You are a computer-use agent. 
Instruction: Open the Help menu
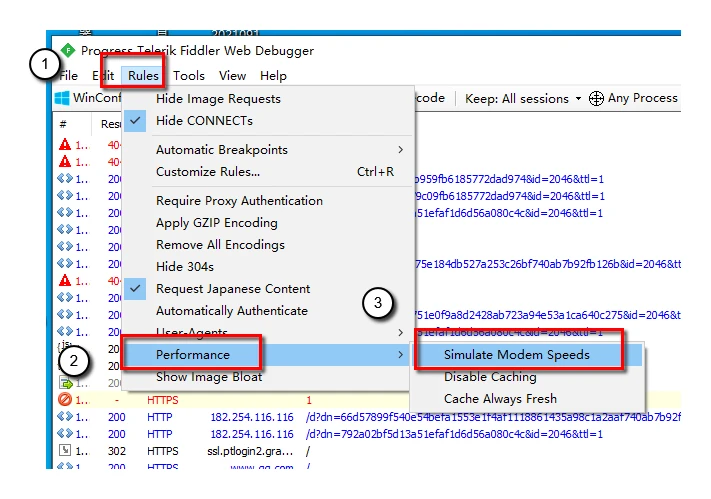pyautogui.click(x=273, y=76)
